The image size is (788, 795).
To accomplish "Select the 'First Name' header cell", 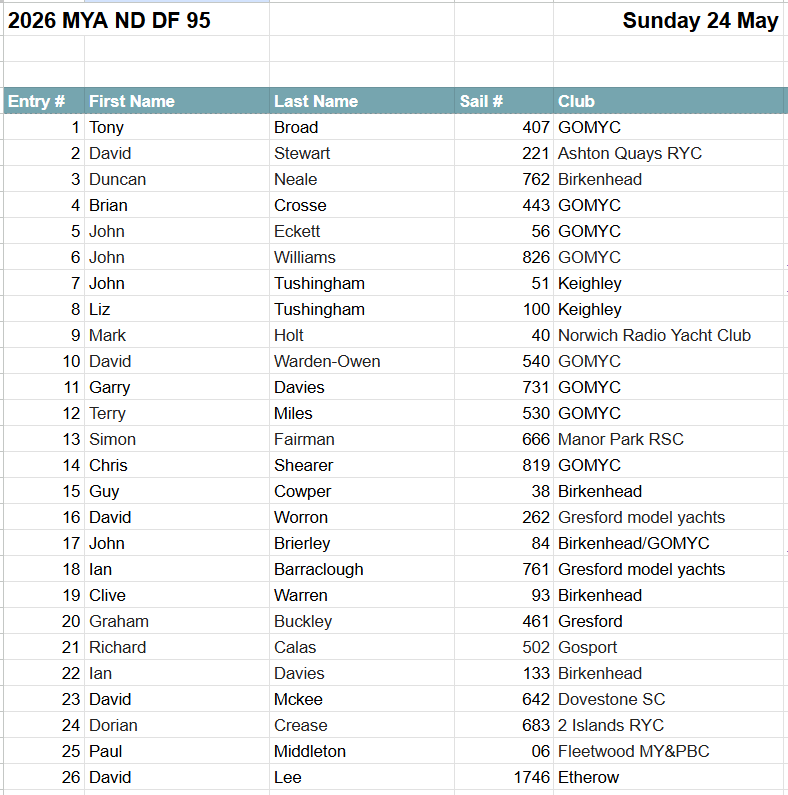I will click(x=132, y=101).
